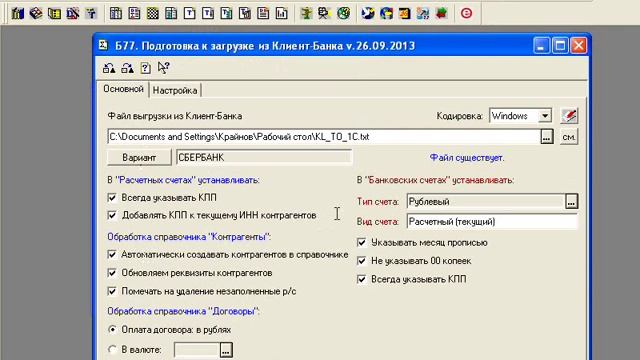Image resolution: width=640 pixels, height=360 pixels.
Task: Click the redo-arrow icon in dialog toolbar
Action: coord(127,68)
